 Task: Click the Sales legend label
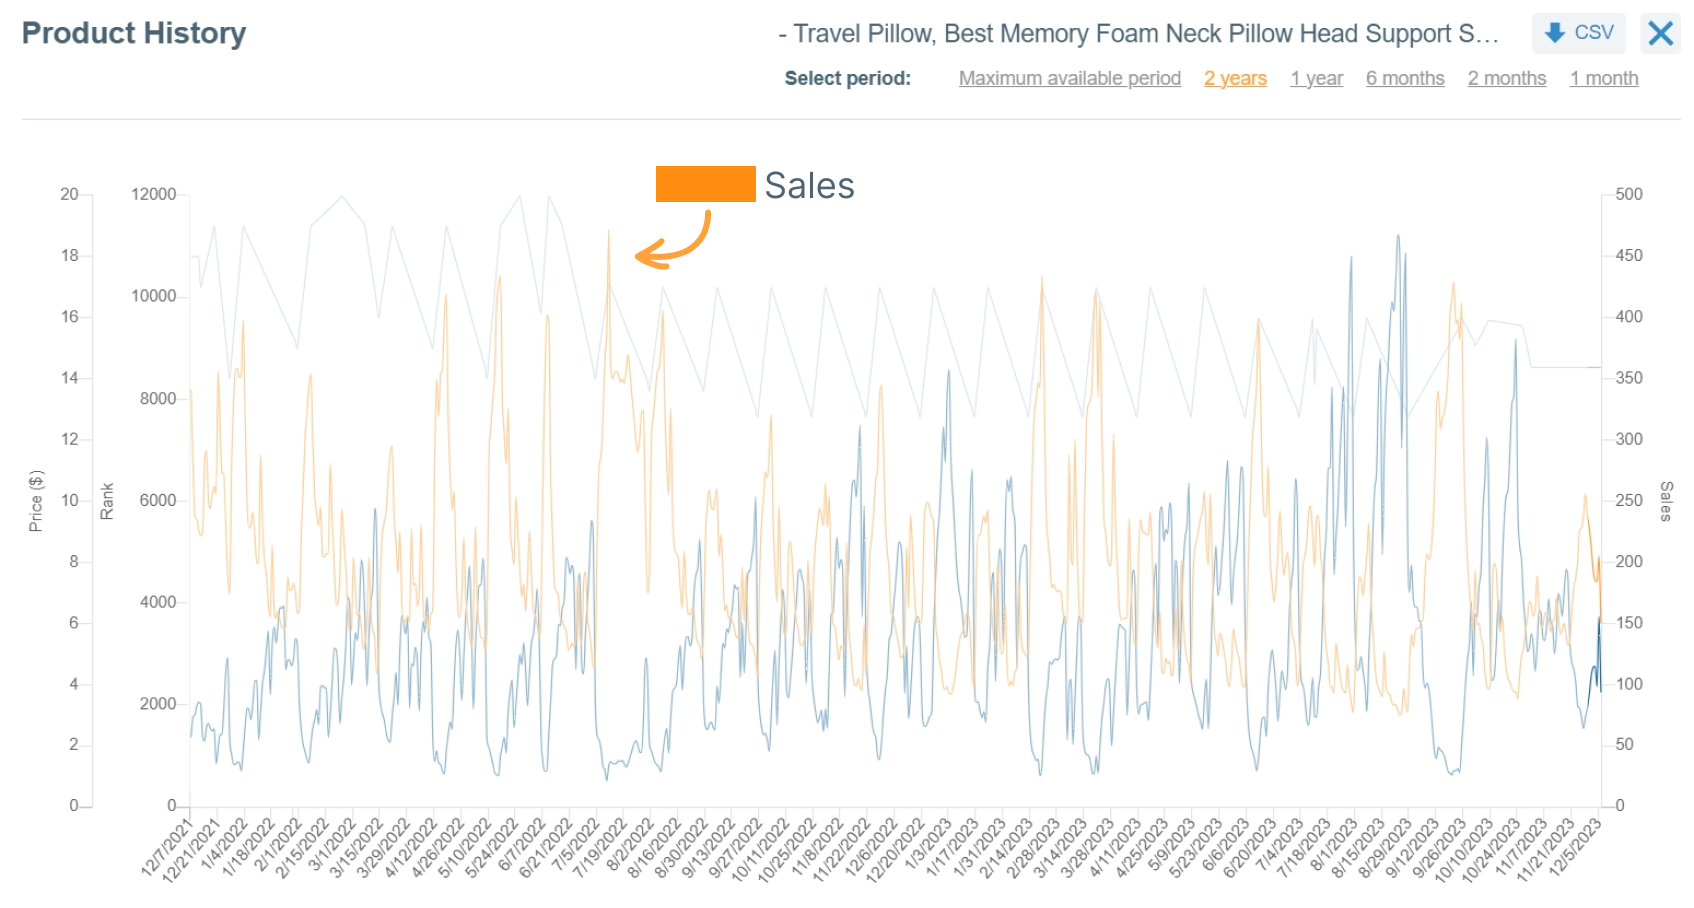[809, 185]
